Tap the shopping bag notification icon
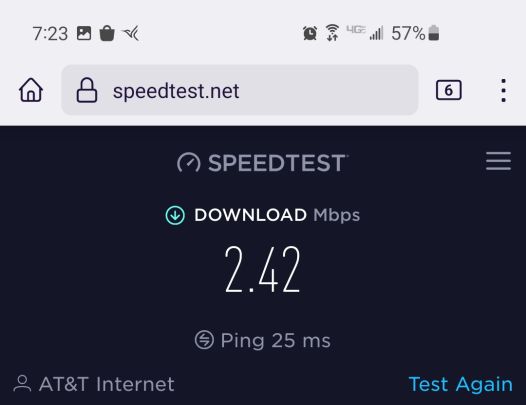 [x=107, y=33]
